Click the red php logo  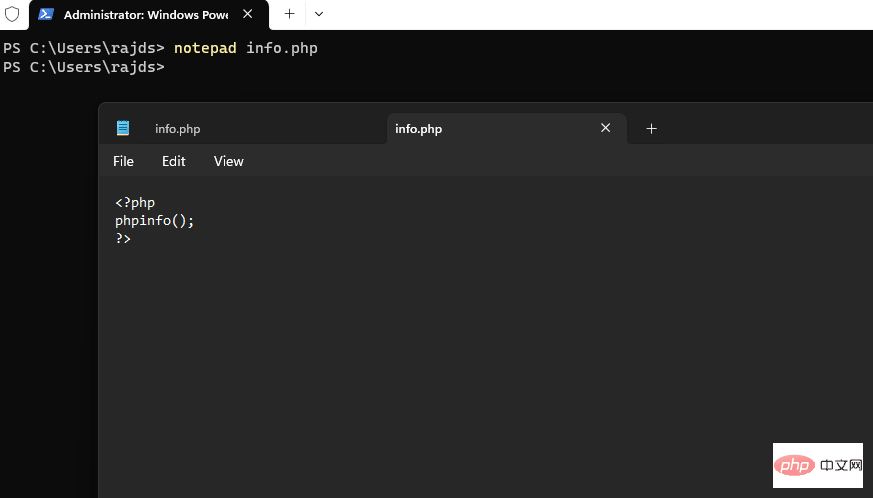pos(794,465)
